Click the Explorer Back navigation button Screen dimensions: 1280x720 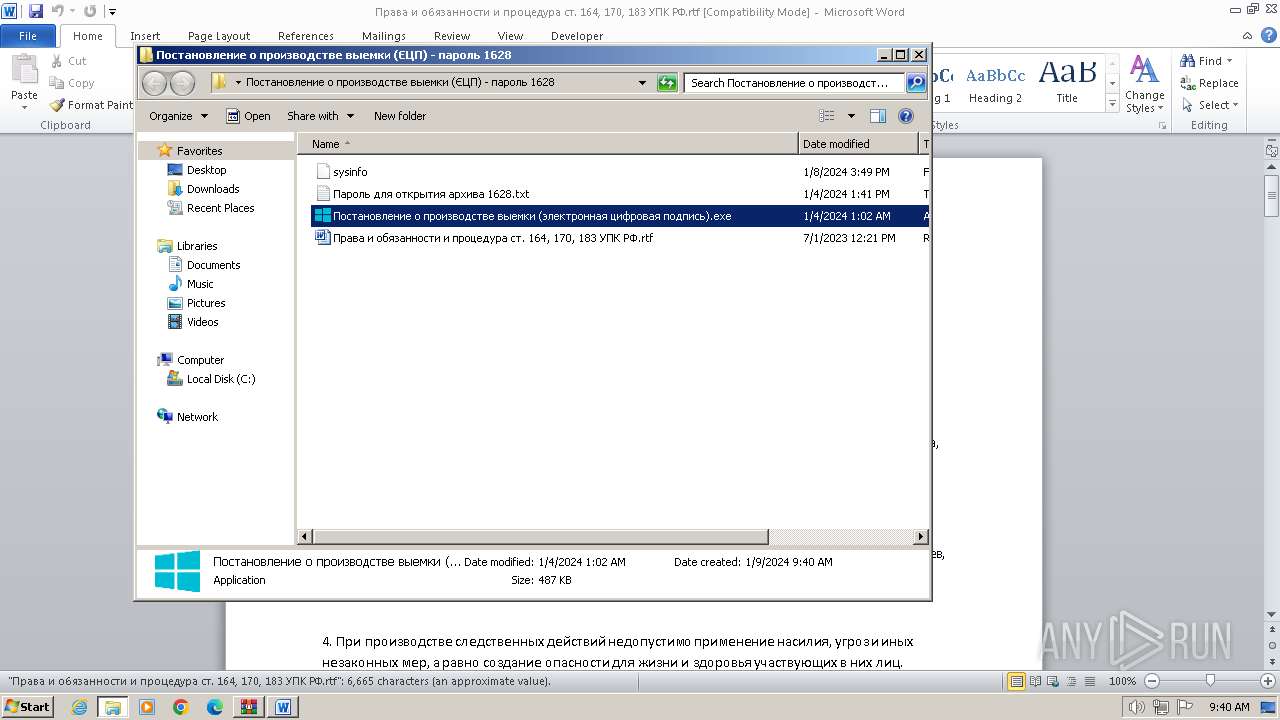pyautogui.click(x=155, y=83)
